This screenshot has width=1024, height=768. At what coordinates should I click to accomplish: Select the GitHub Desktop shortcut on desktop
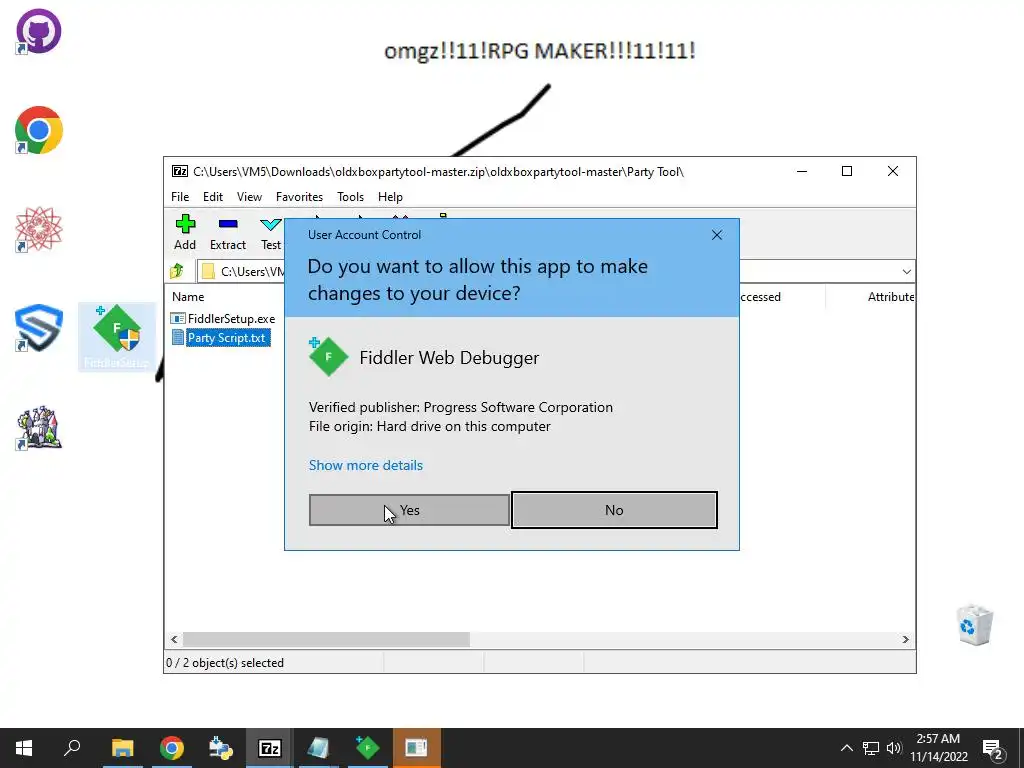pyautogui.click(x=39, y=31)
